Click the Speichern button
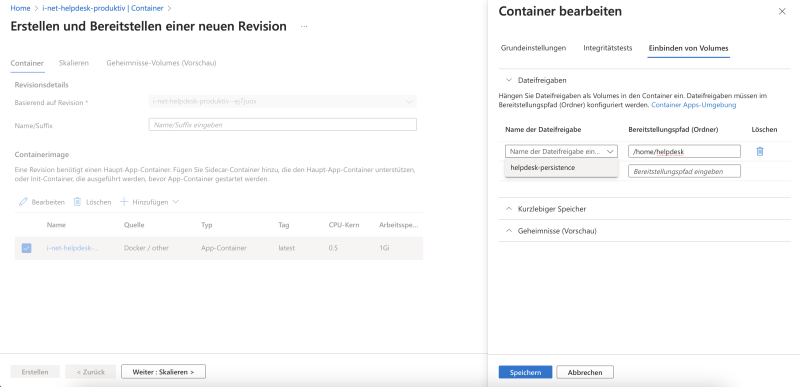Image resolution: width=800 pixels, height=387 pixels. [525, 372]
